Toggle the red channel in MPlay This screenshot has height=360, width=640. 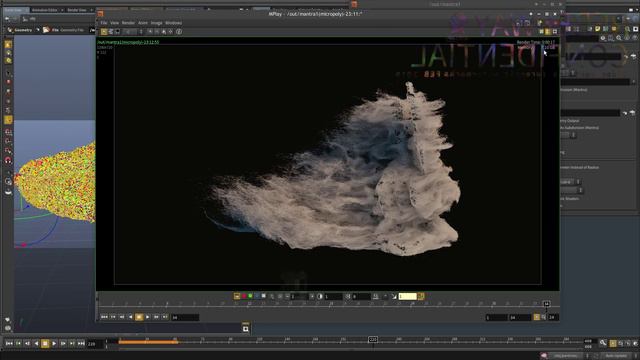(x=244, y=296)
